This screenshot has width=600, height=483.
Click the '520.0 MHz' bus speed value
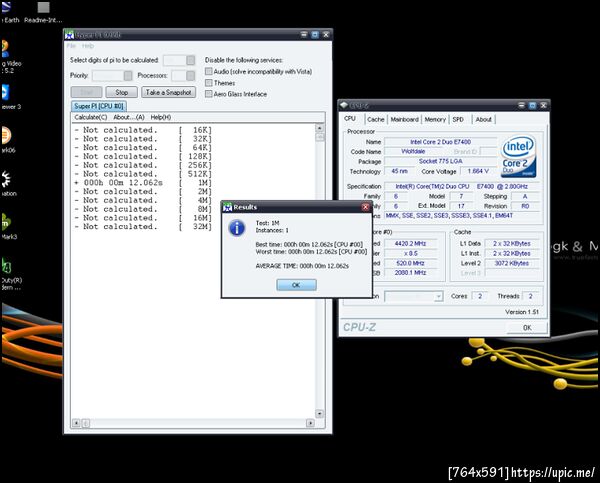click(411, 263)
